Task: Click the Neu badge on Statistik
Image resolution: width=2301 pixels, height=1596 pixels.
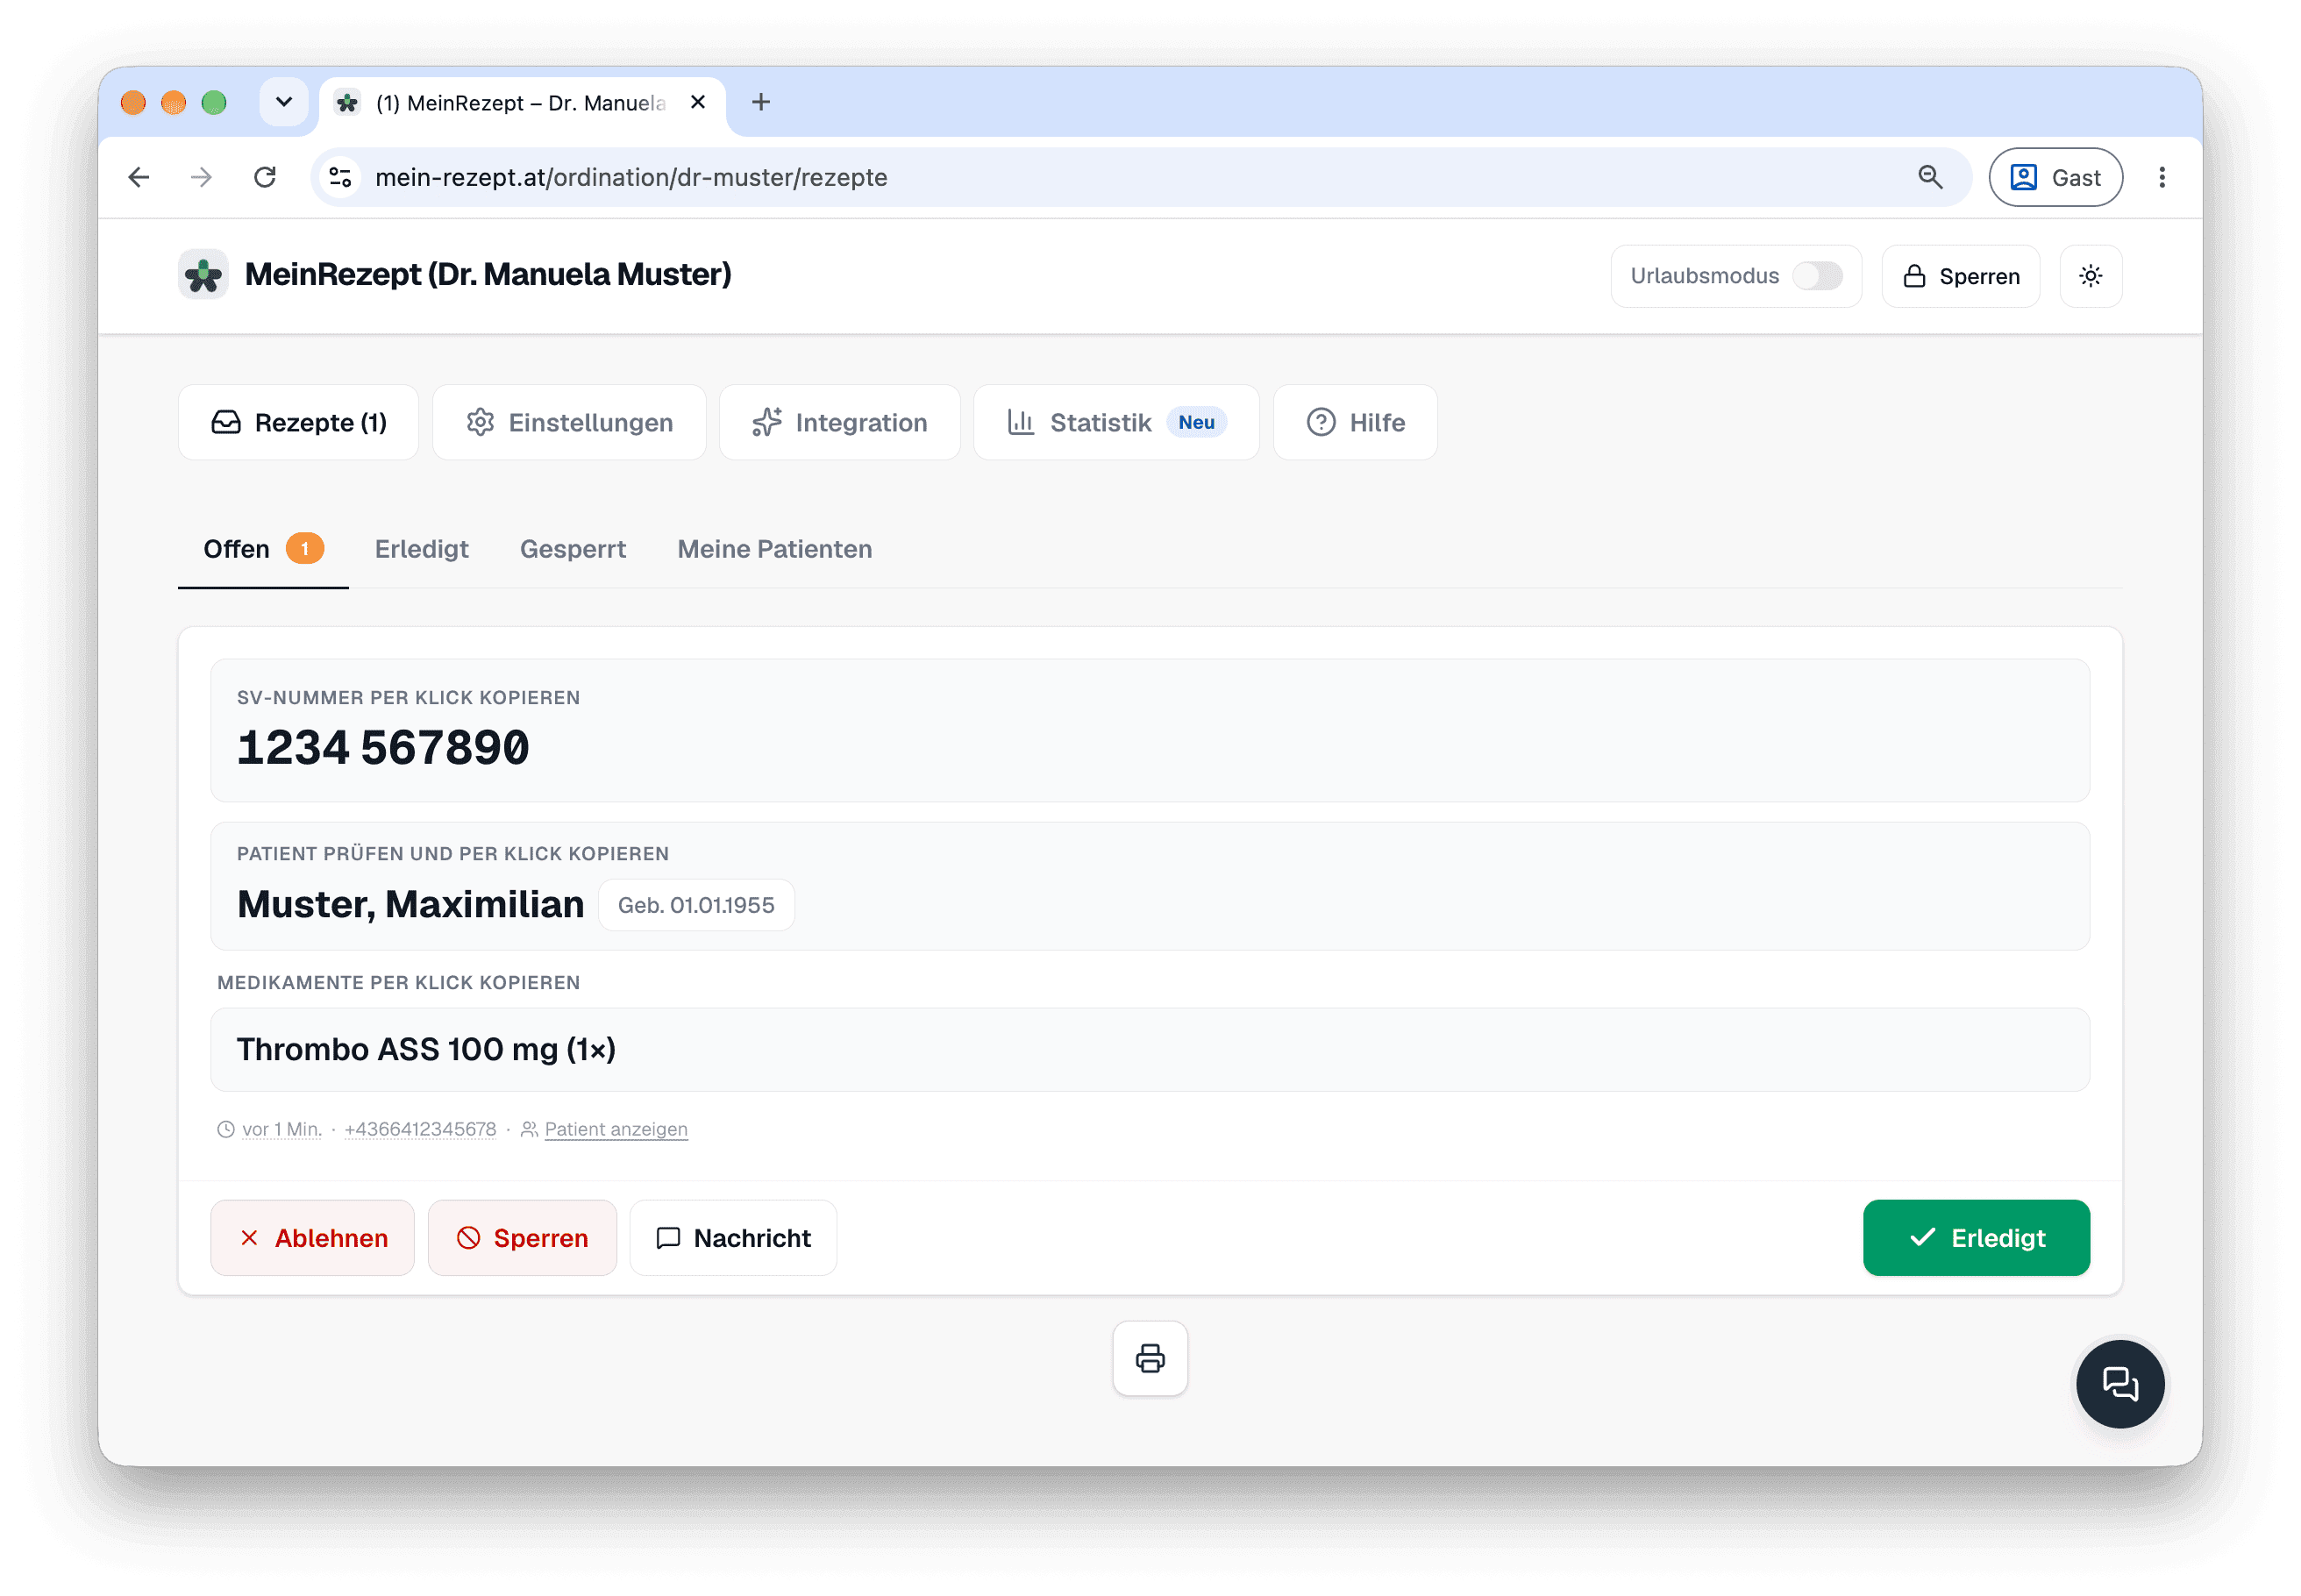Action: coord(1195,422)
